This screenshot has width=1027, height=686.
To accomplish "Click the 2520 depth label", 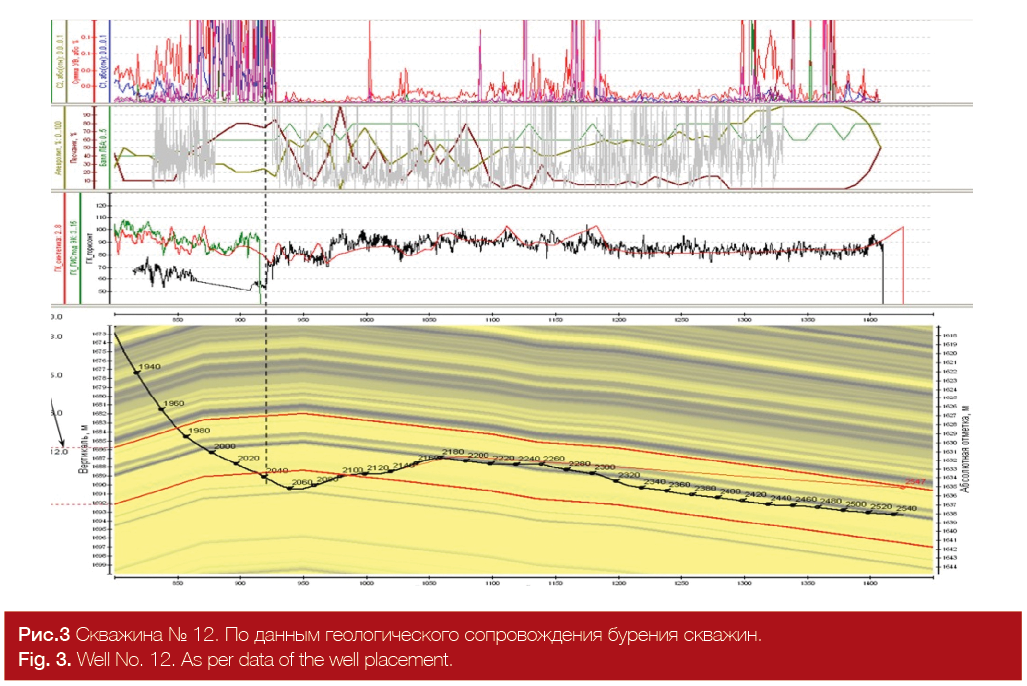I will (x=882, y=506).
